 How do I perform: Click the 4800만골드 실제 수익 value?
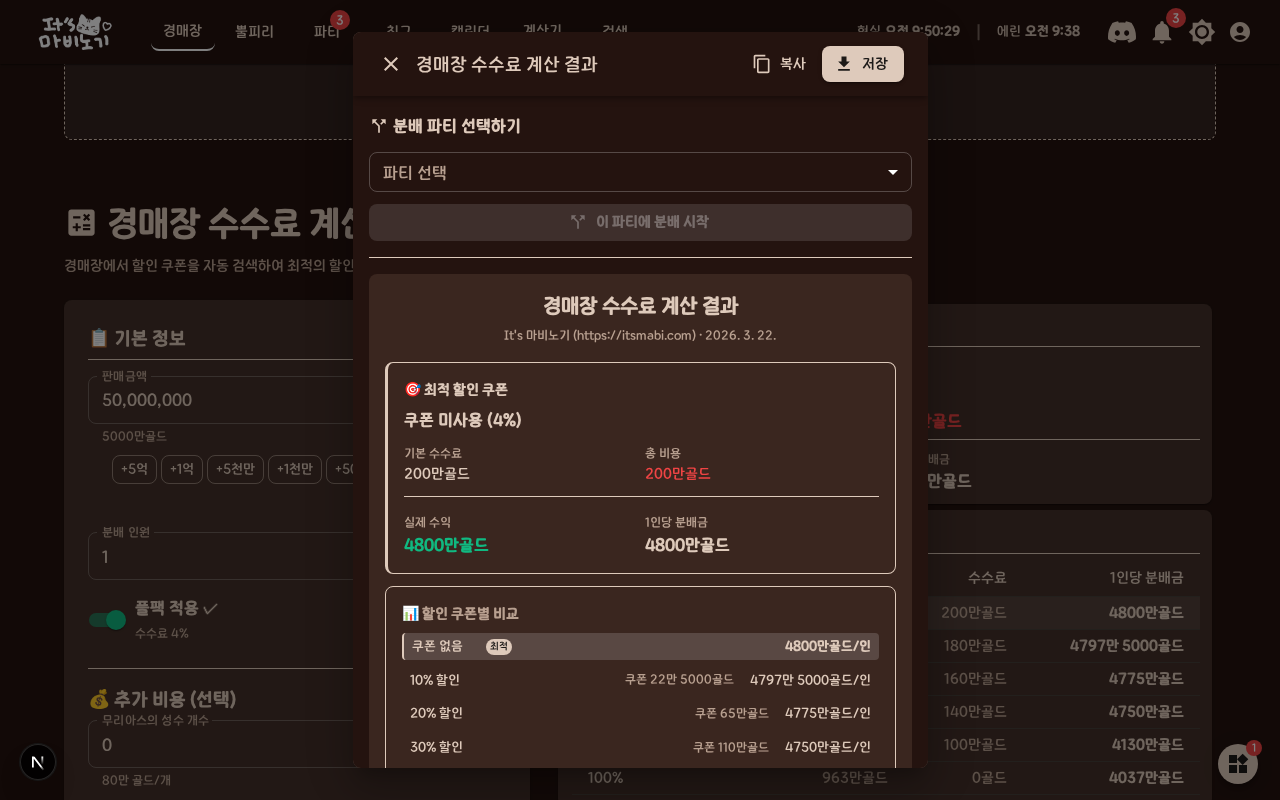pyautogui.click(x=446, y=545)
